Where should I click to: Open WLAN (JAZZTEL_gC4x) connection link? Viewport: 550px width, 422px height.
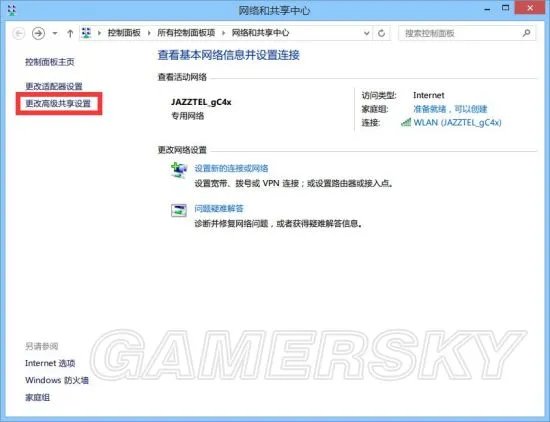pos(457,122)
